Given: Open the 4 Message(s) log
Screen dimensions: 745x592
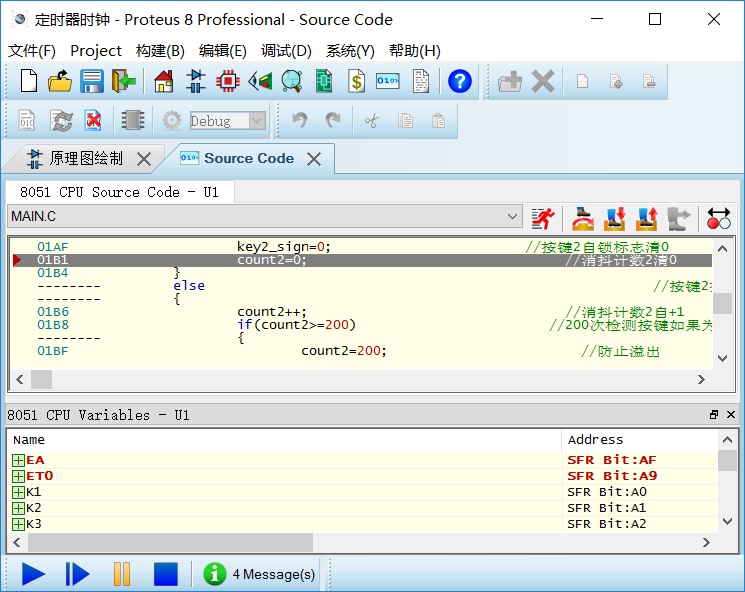Looking at the screenshot, I should [x=259, y=574].
